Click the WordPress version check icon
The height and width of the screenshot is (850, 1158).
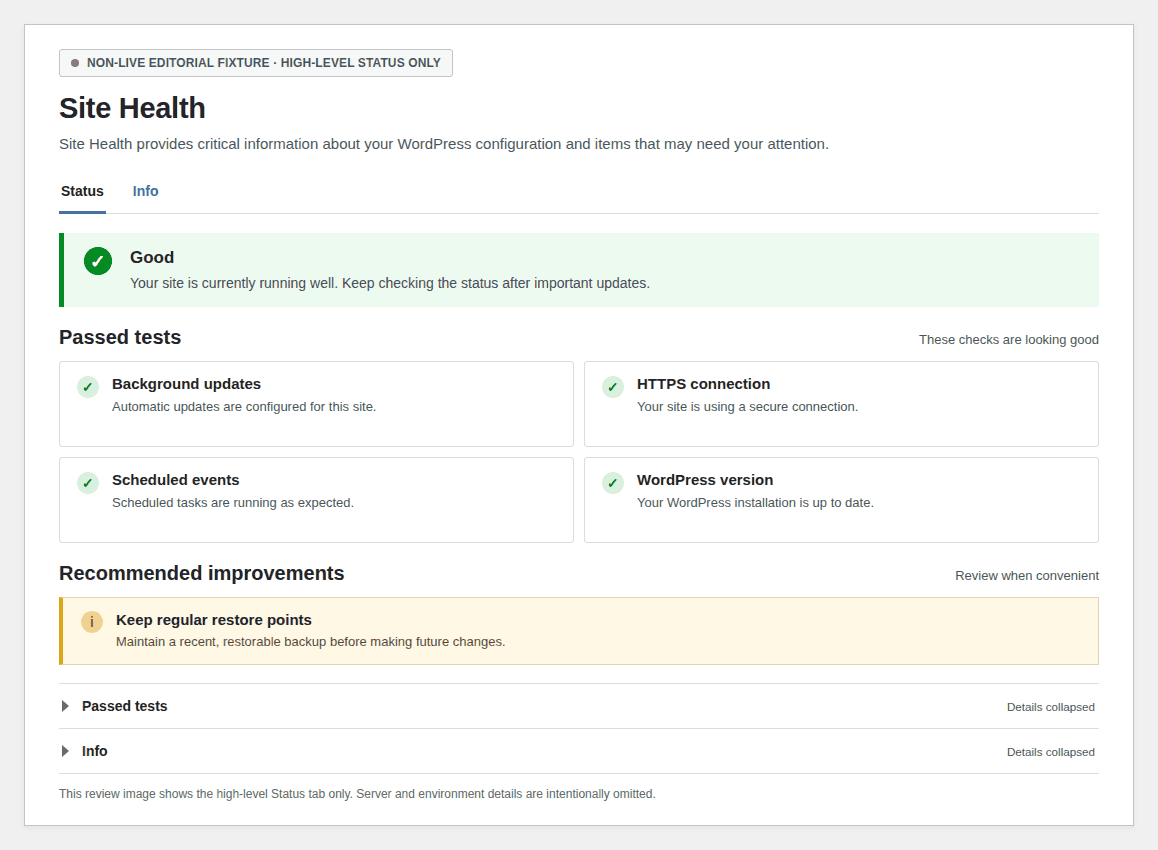pyautogui.click(x=613, y=483)
